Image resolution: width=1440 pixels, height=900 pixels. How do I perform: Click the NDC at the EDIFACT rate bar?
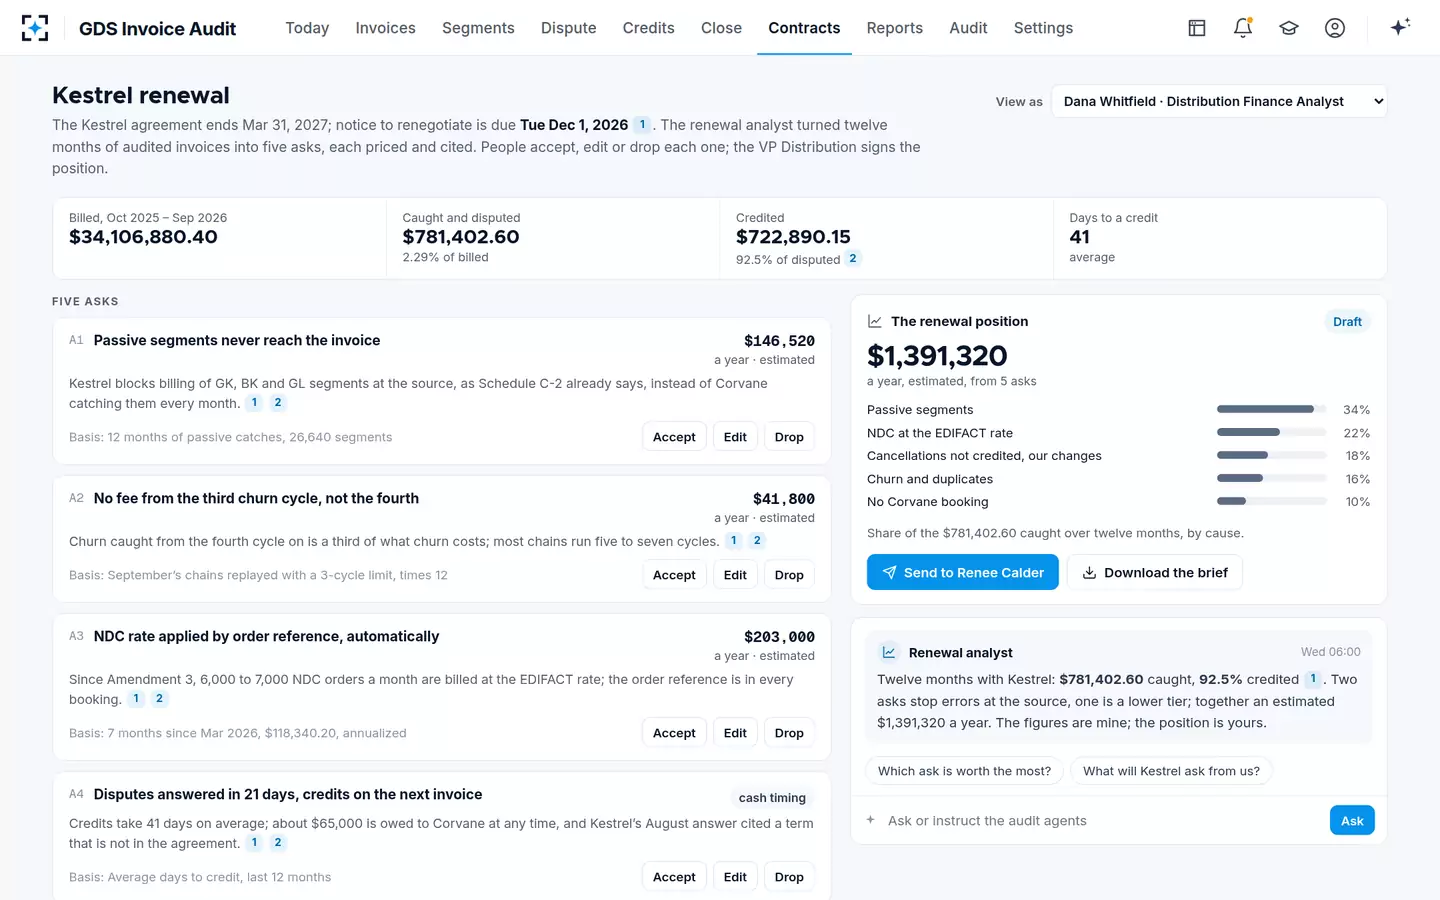coord(1272,433)
